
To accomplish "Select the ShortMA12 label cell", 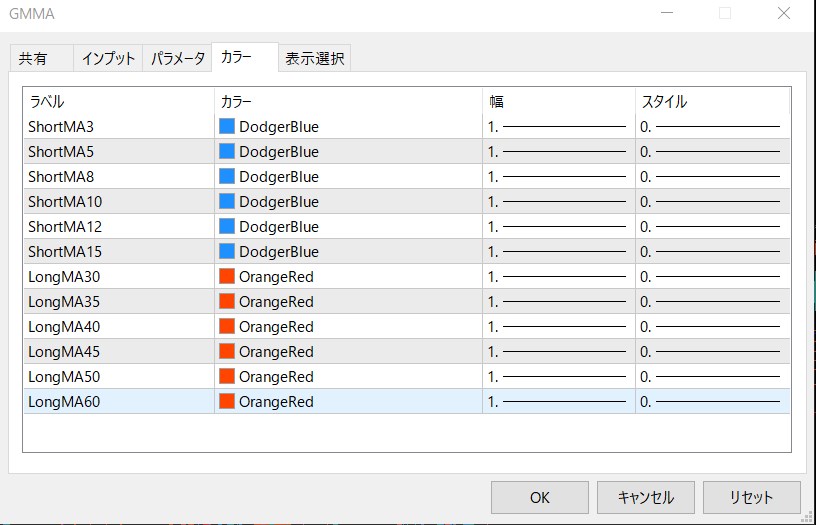I will tap(119, 226).
